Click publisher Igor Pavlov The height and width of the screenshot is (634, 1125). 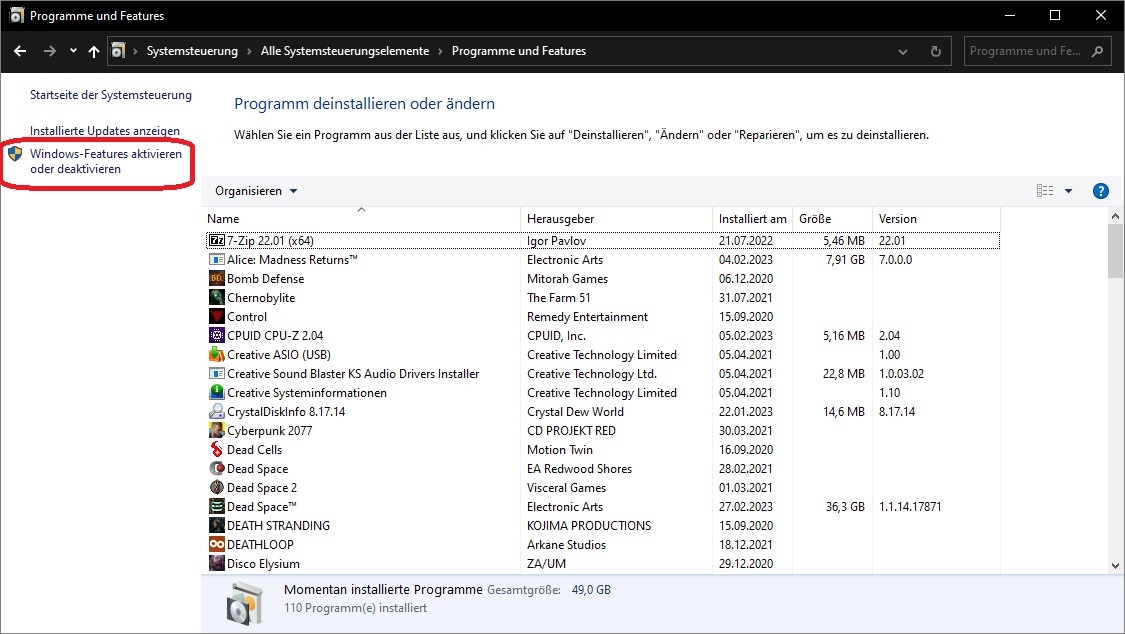click(x=557, y=240)
